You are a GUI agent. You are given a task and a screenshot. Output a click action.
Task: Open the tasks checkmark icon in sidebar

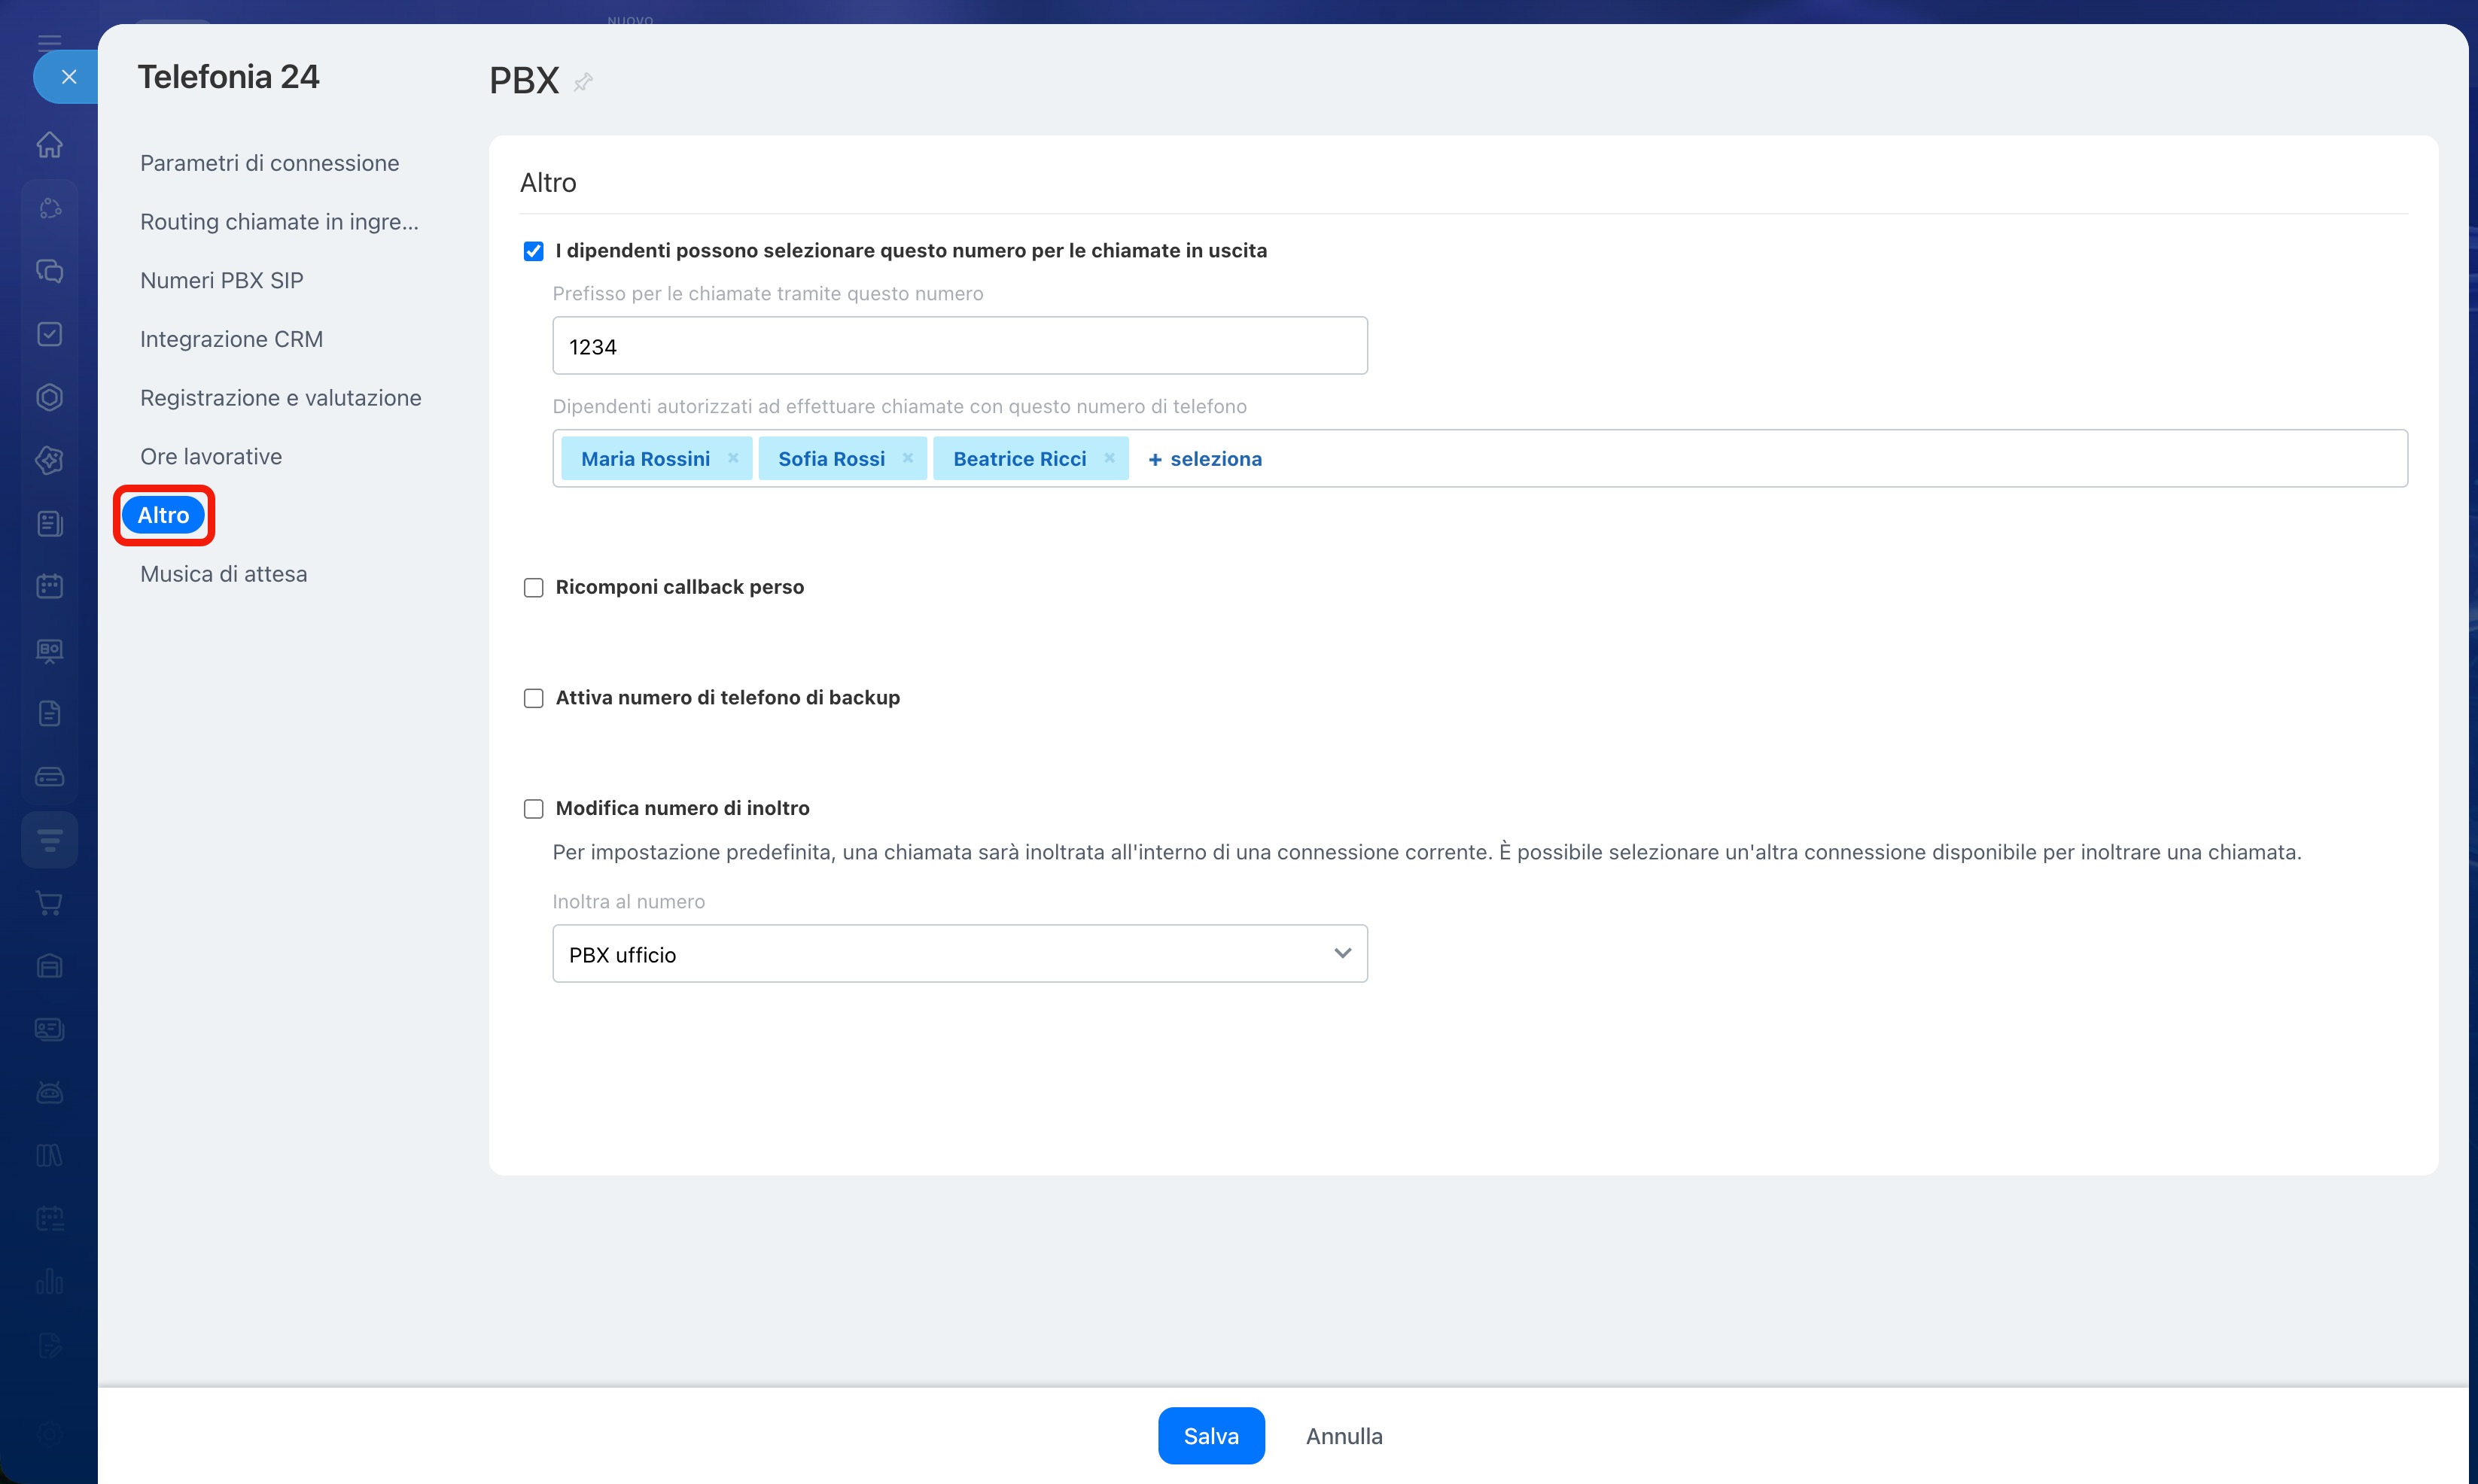[49, 334]
